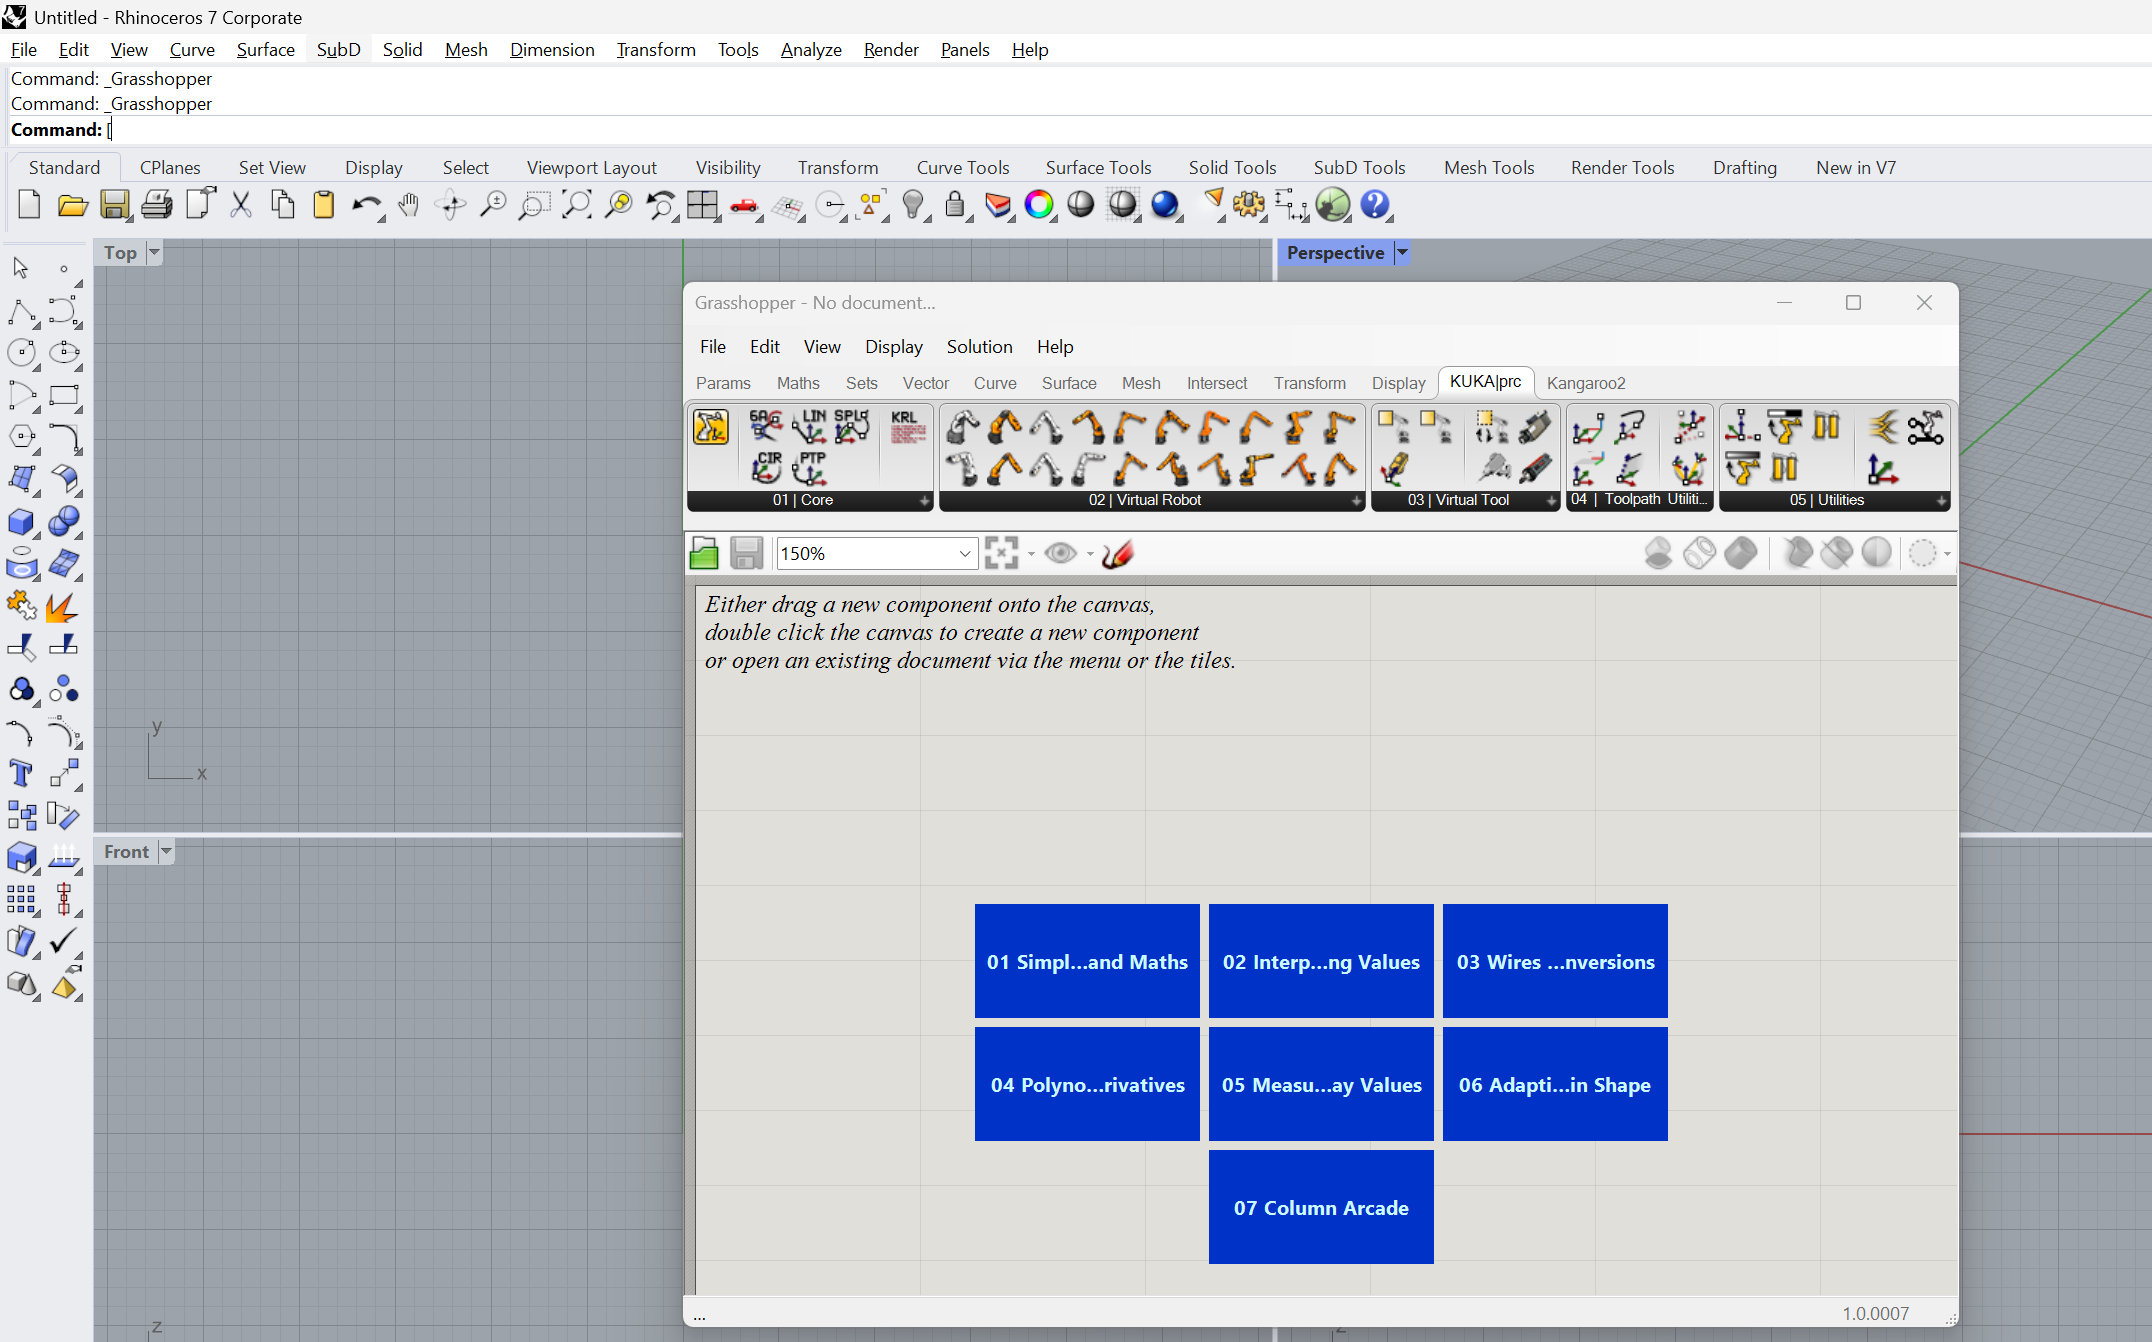Expand the 02 | Virtual Robot panel

[x=1356, y=500]
